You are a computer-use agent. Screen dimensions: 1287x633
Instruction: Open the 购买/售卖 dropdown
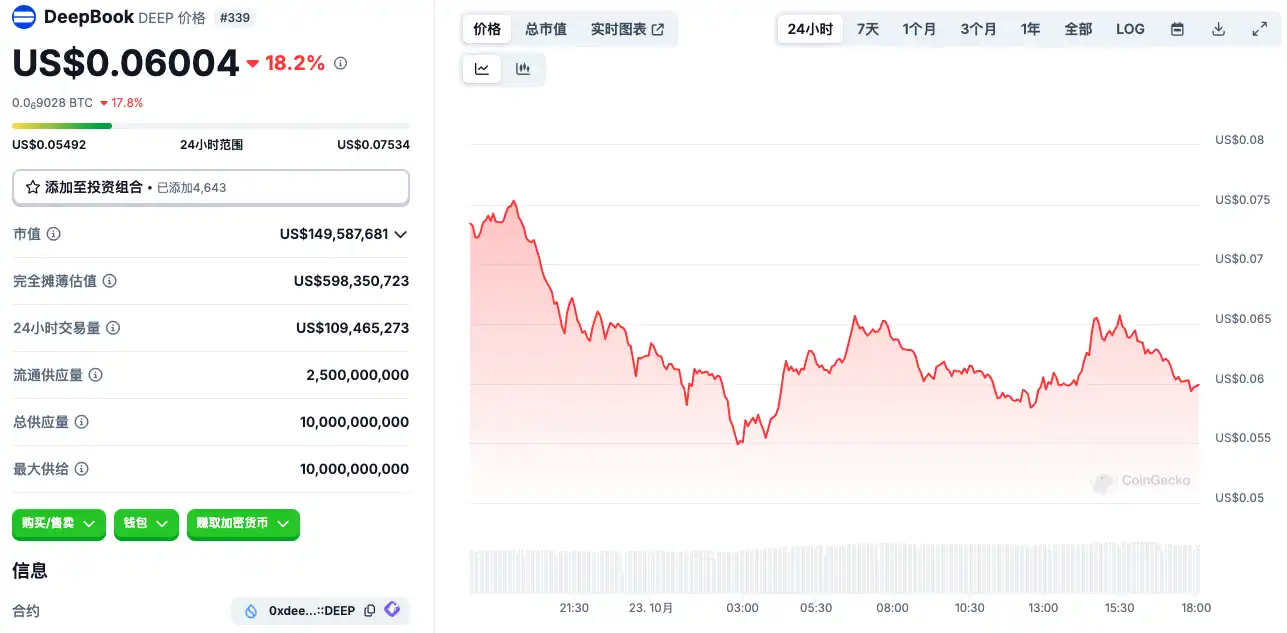tap(59, 523)
